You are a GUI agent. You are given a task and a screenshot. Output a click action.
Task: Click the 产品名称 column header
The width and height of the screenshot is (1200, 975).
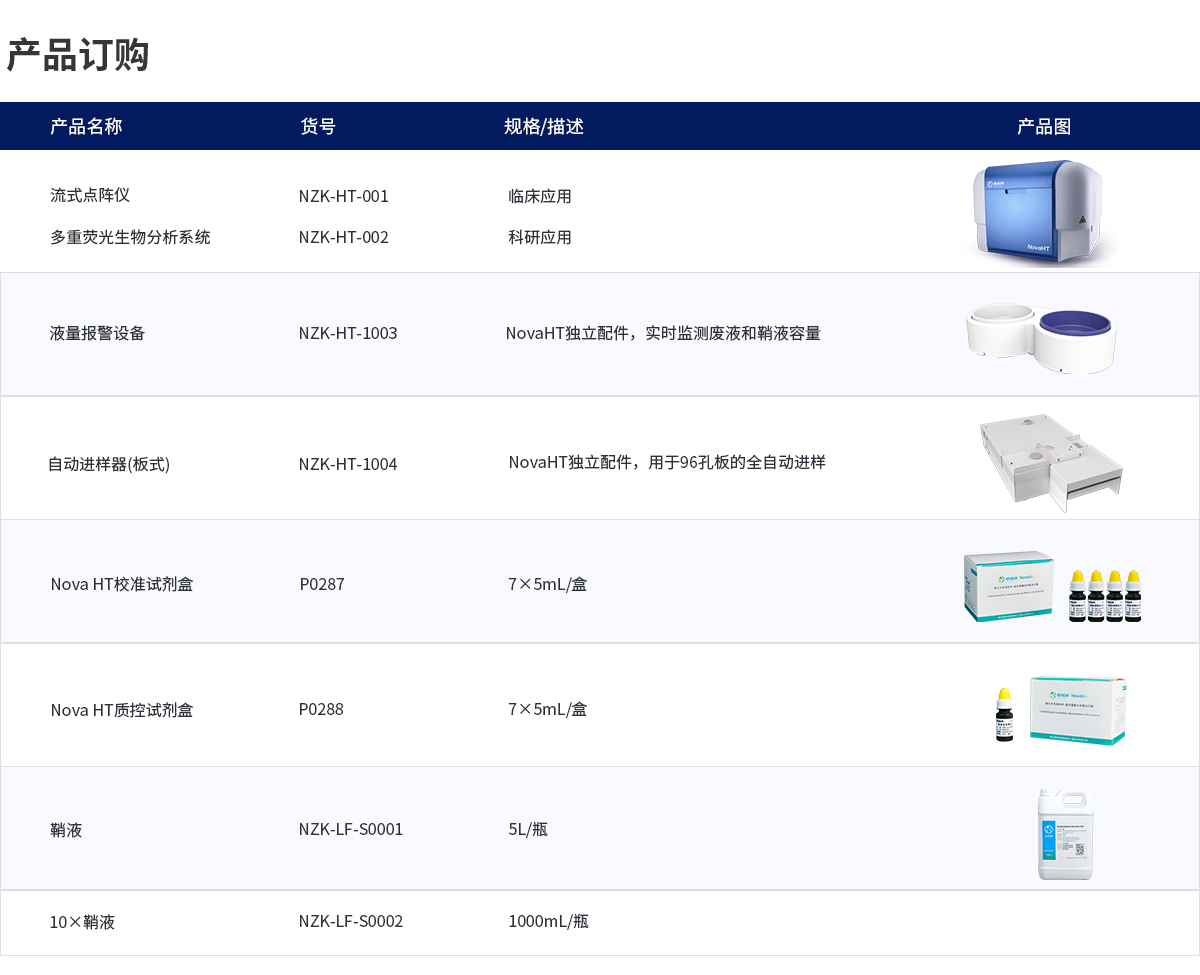(86, 126)
